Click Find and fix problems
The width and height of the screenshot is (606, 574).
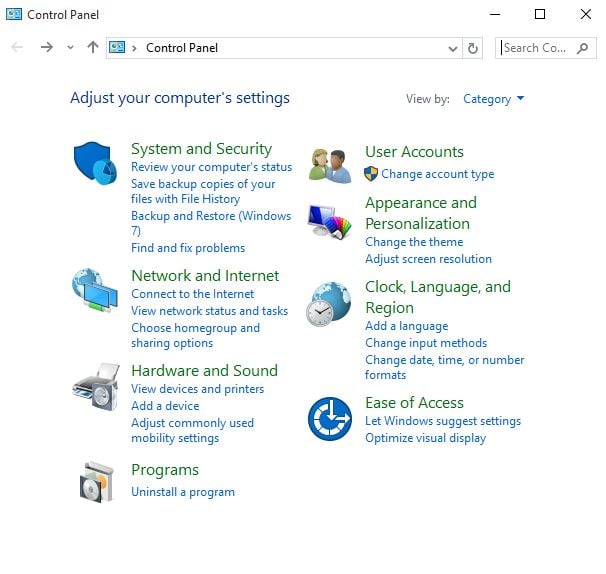click(x=188, y=248)
